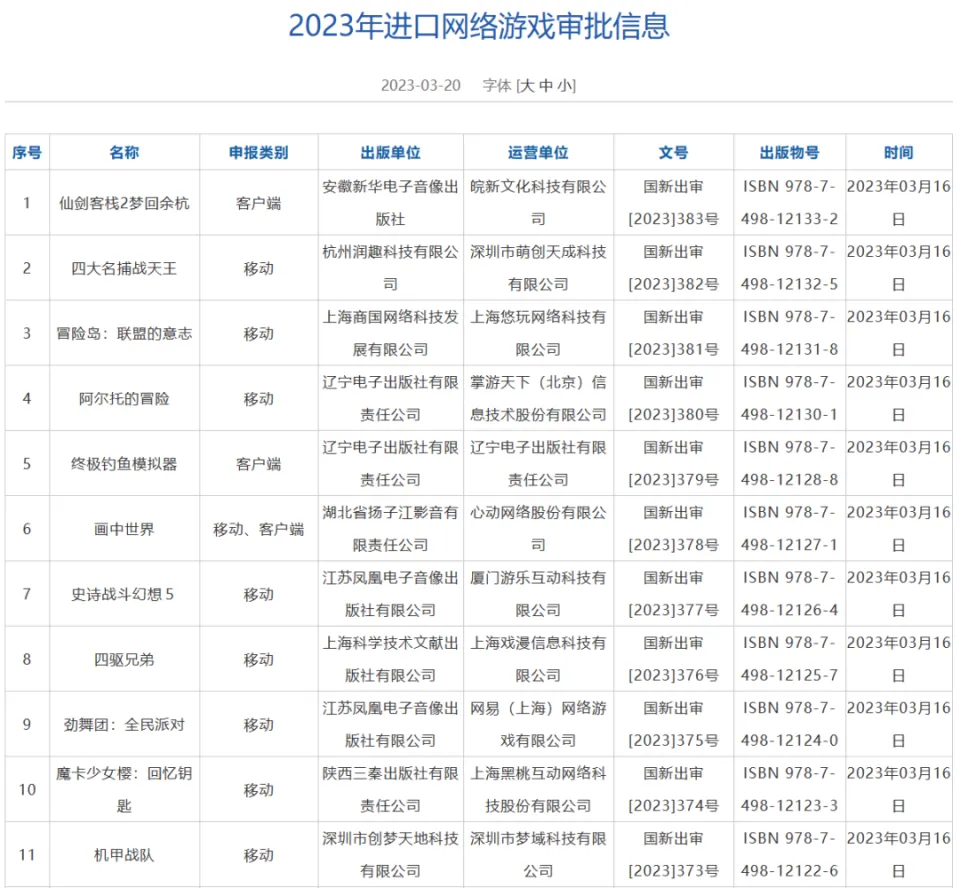Image resolution: width=960 pixels, height=888 pixels.
Task: Click the 冒险岛：联盟的意志 cell
Action: pos(124,333)
